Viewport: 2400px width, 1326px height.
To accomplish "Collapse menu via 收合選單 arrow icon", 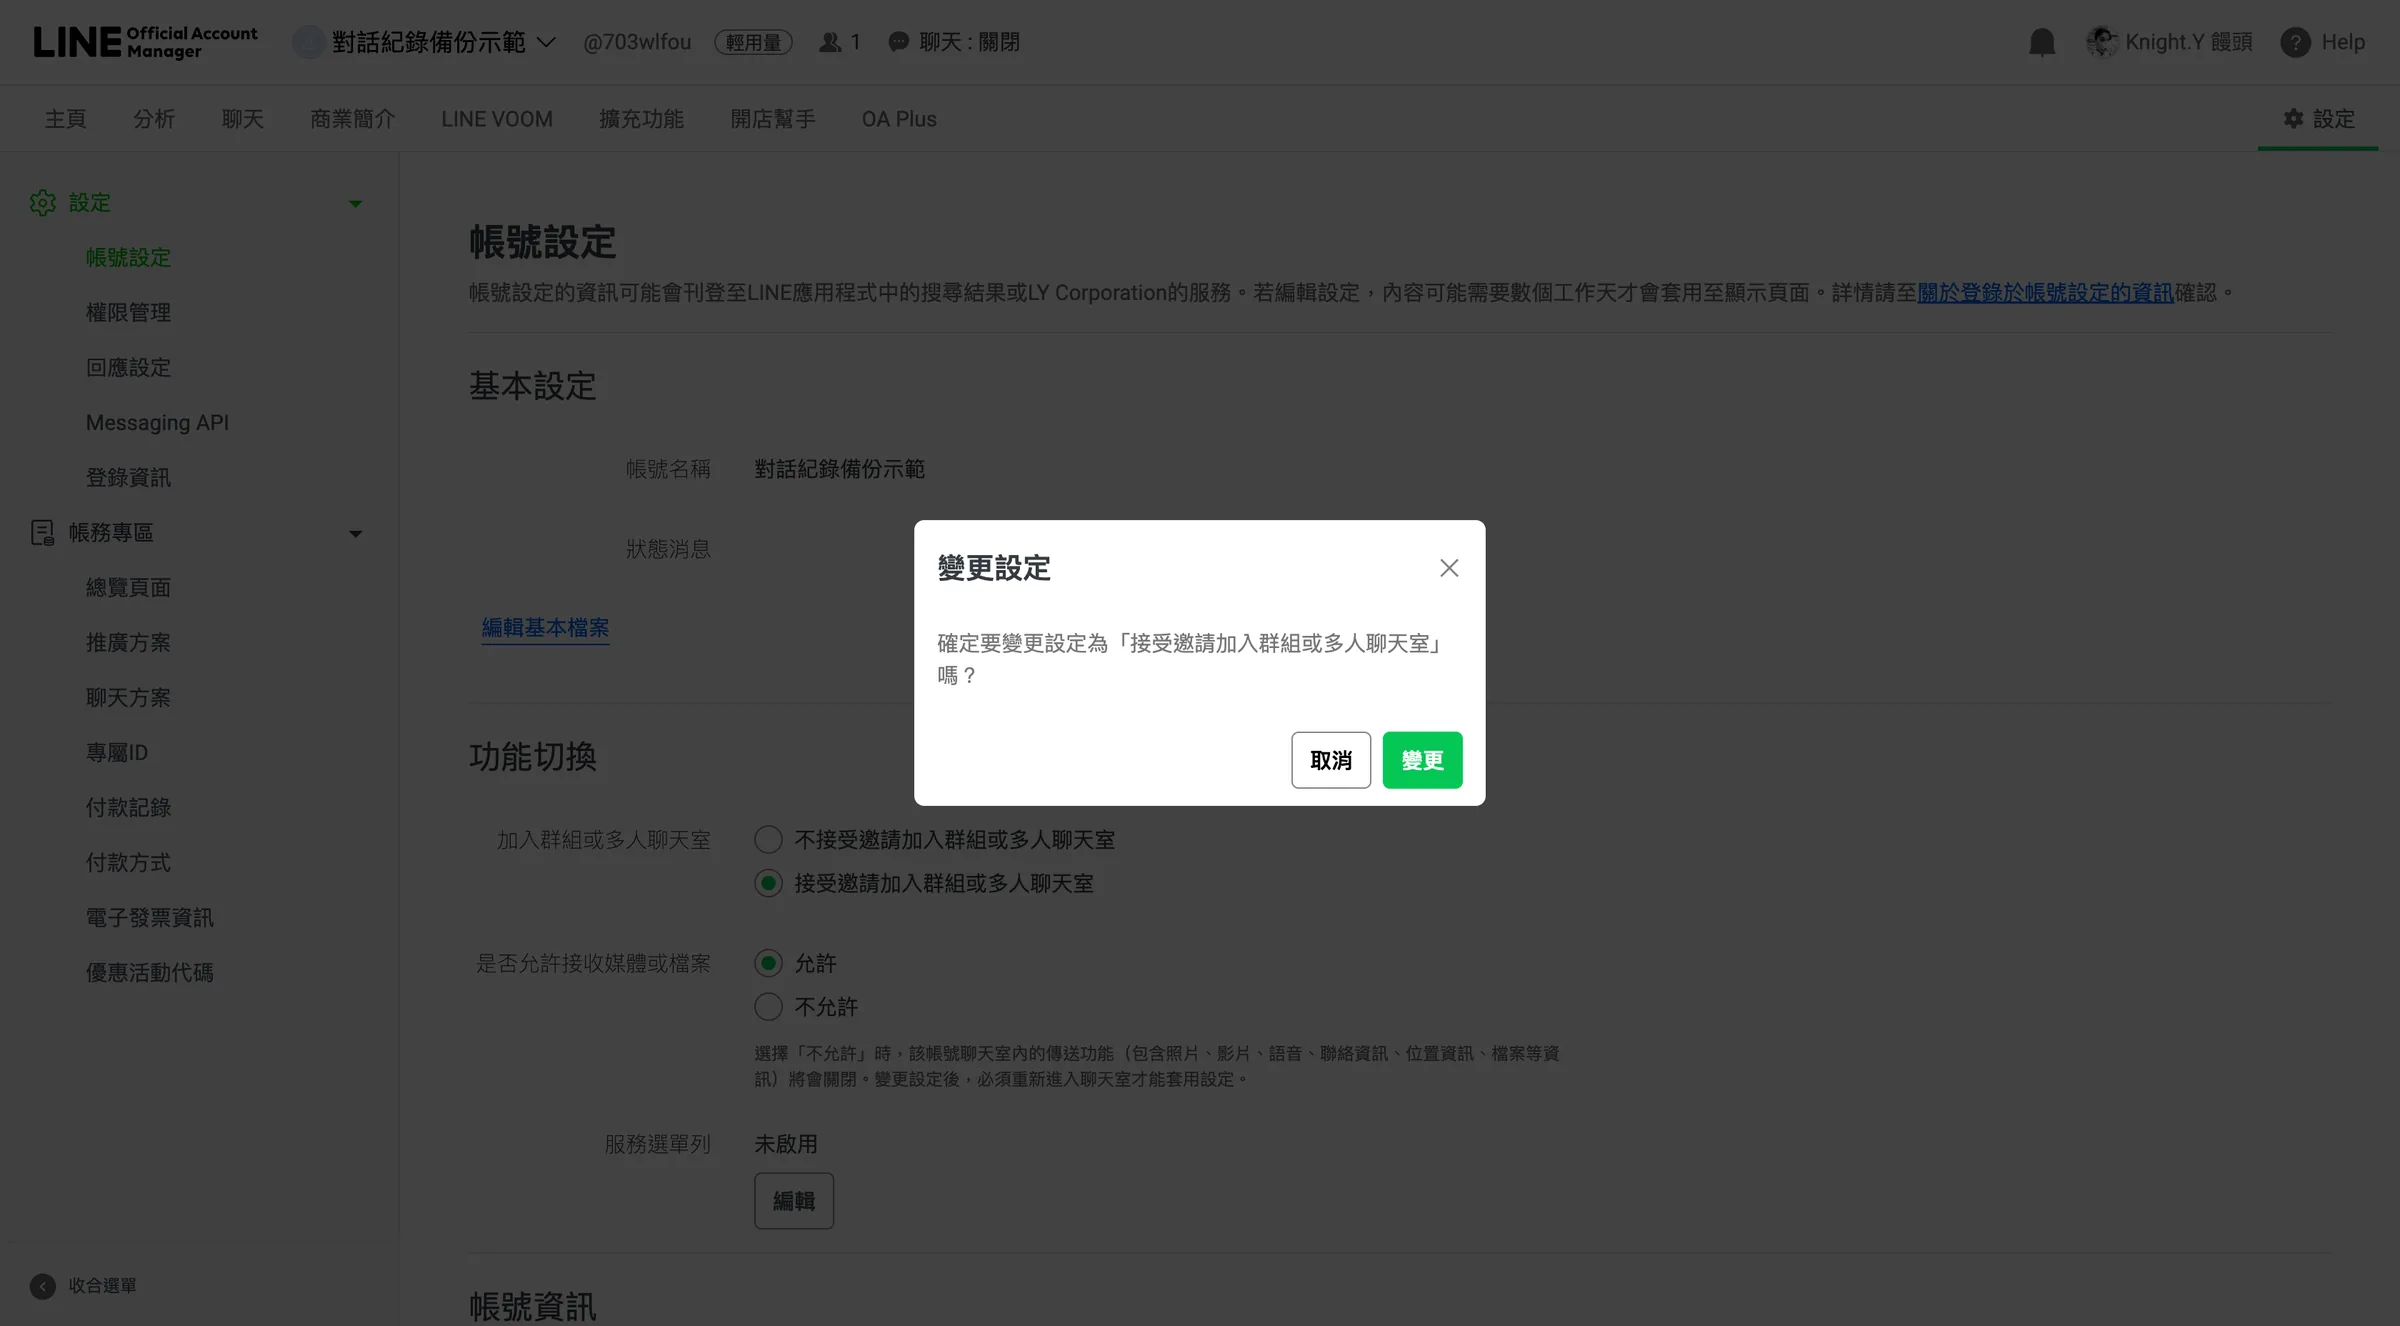I will [43, 1286].
